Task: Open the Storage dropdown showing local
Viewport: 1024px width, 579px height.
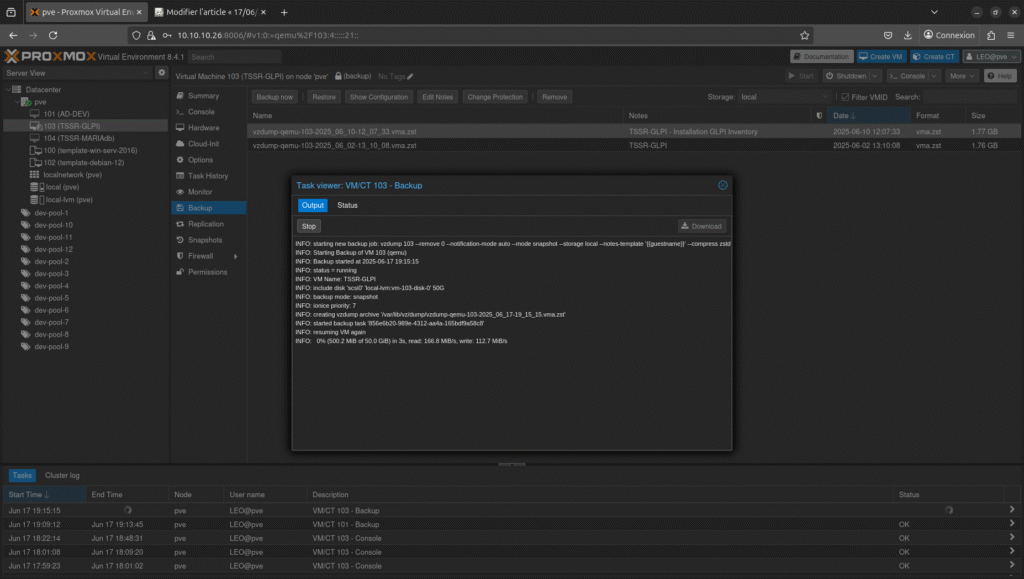Action: [784, 97]
